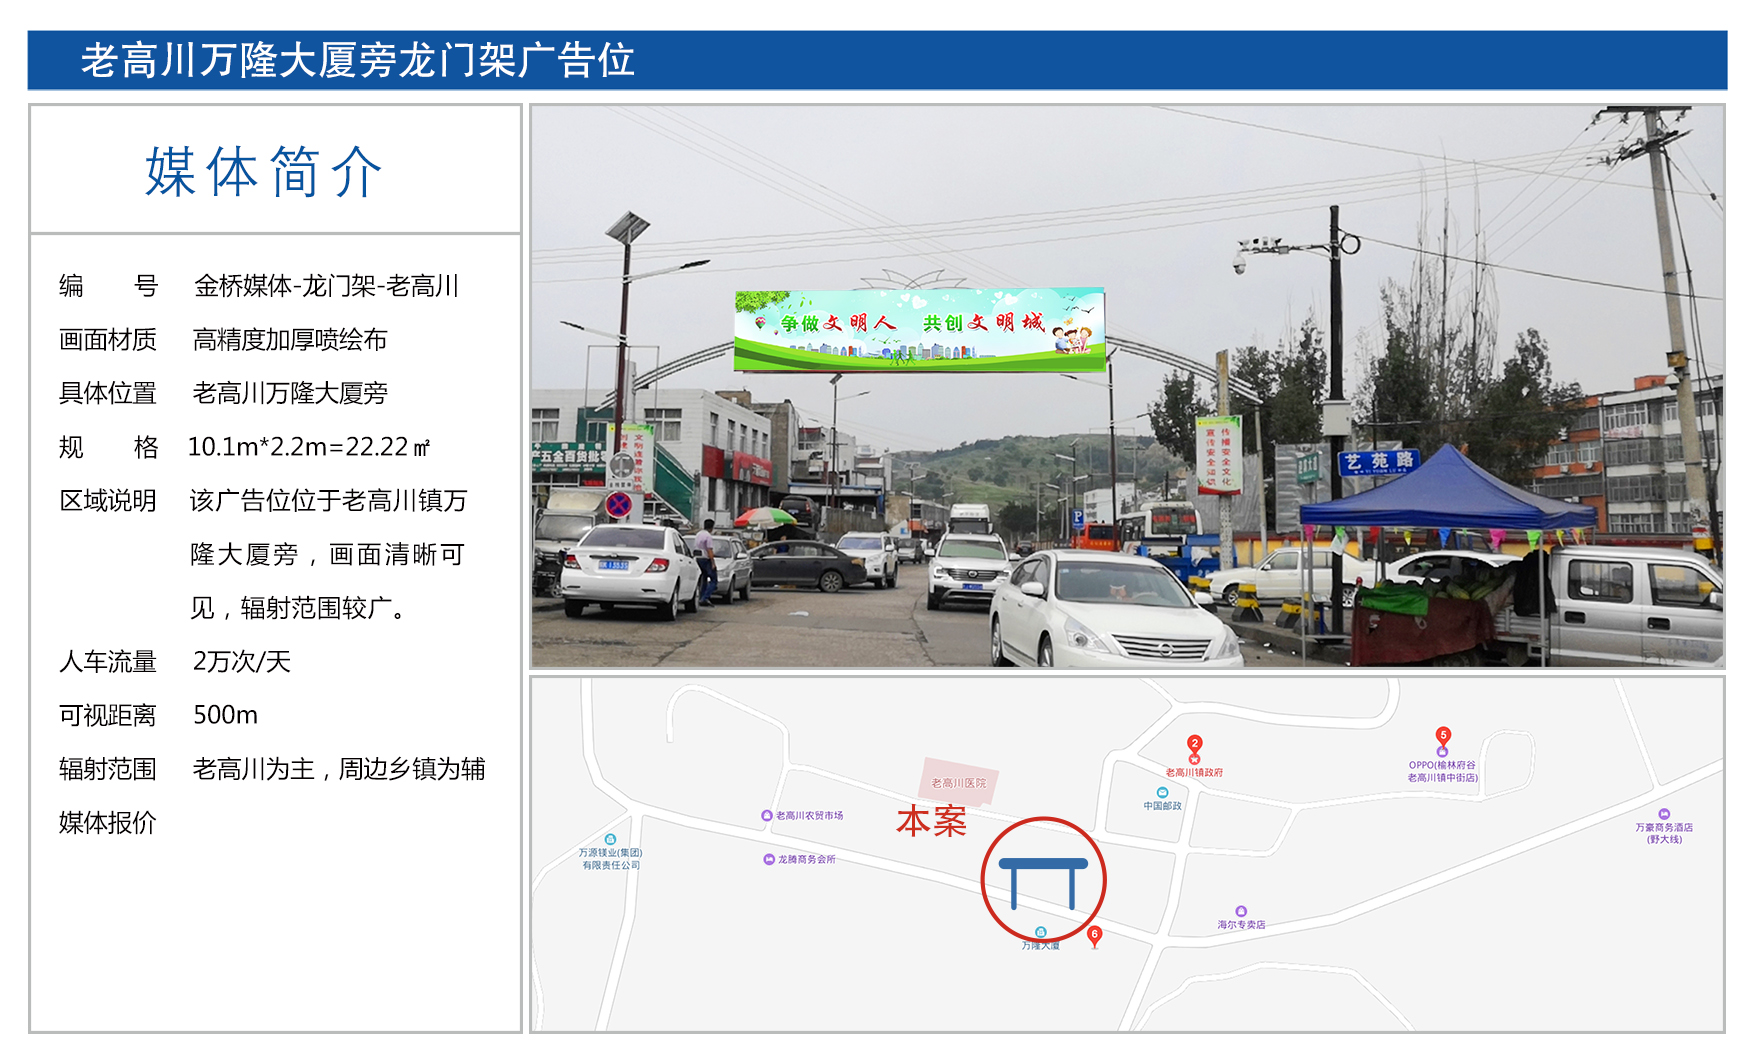
Task: Click the 媒体简介 heading
Action: pyautogui.click(x=264, y=172)
